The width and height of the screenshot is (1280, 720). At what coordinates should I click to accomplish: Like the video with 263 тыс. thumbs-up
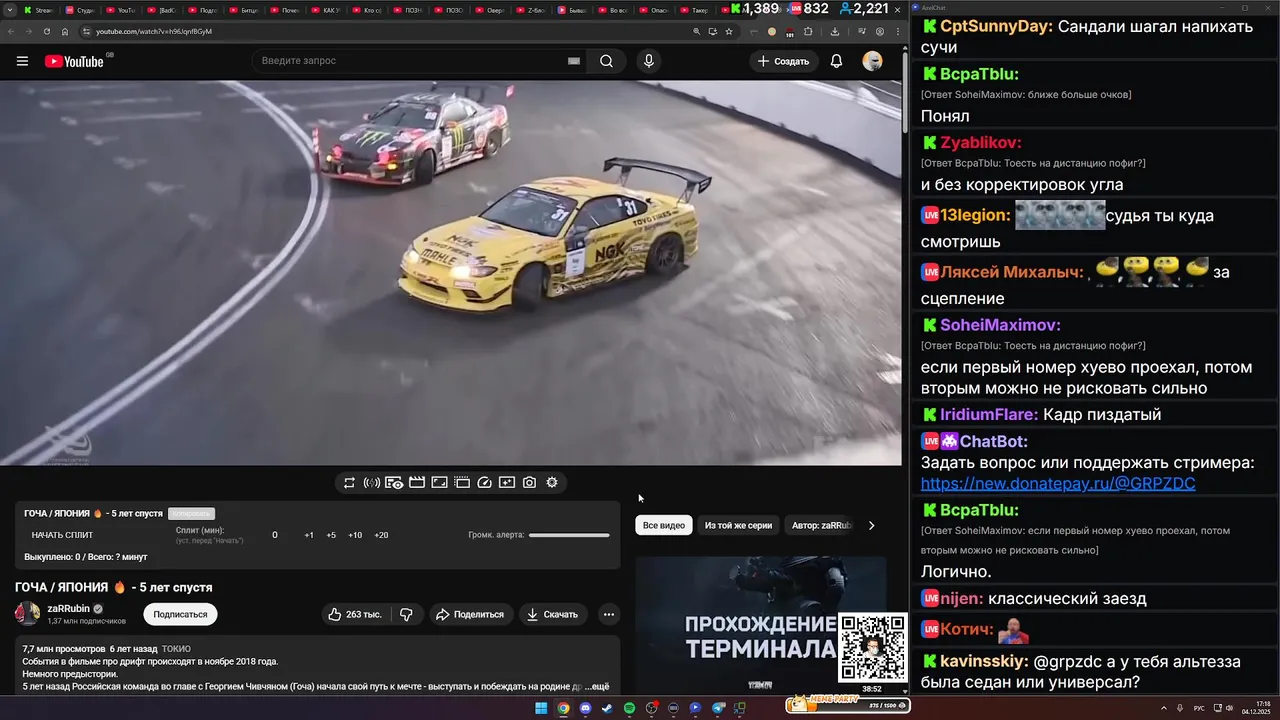[x=356, y=614]
